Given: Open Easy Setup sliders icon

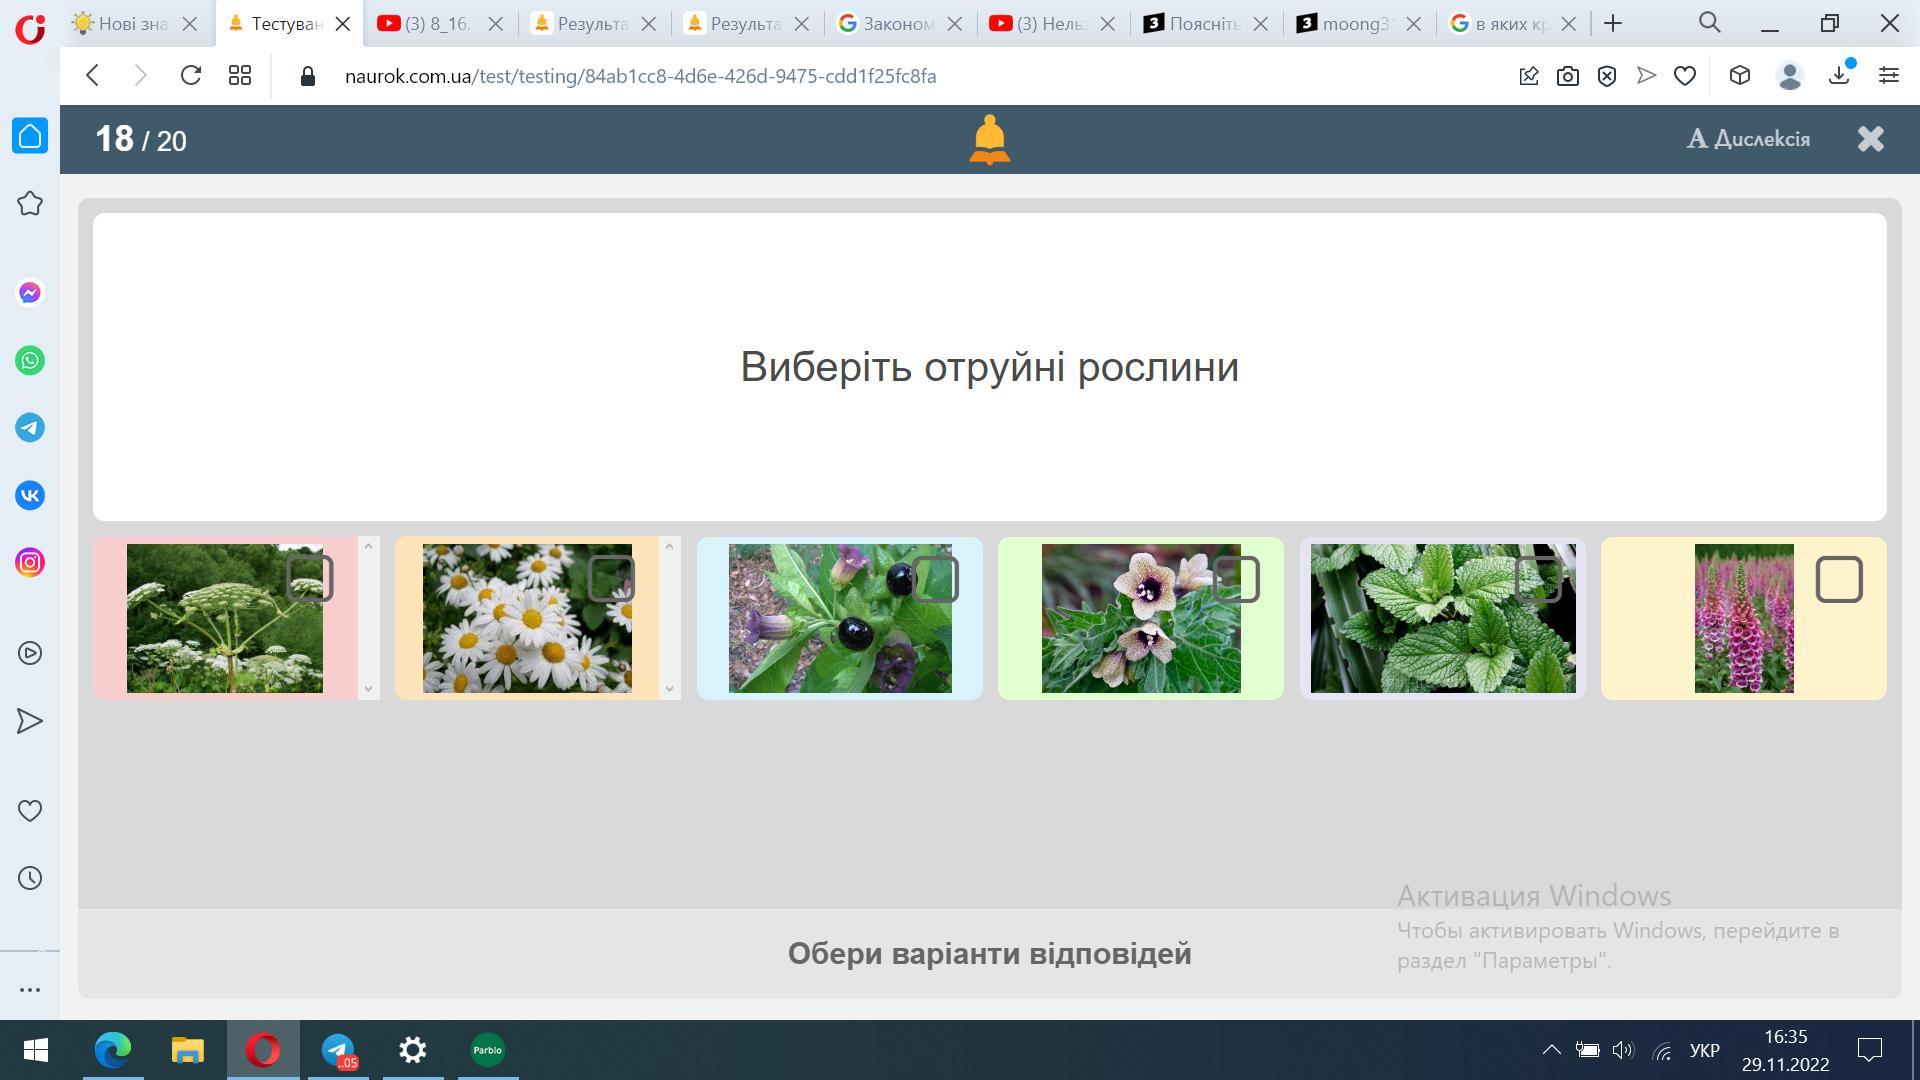Looking at the screenshot, I should pyautogui.click(x=1889, y=76).
